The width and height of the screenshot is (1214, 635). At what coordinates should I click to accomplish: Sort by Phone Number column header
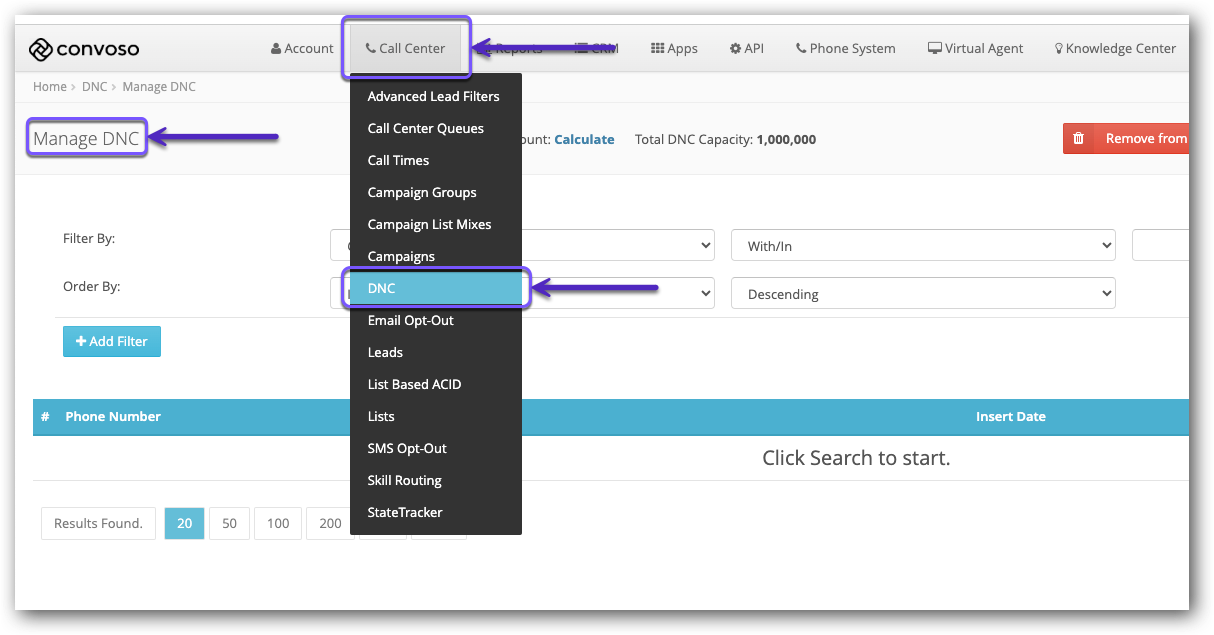pos(113,416)
